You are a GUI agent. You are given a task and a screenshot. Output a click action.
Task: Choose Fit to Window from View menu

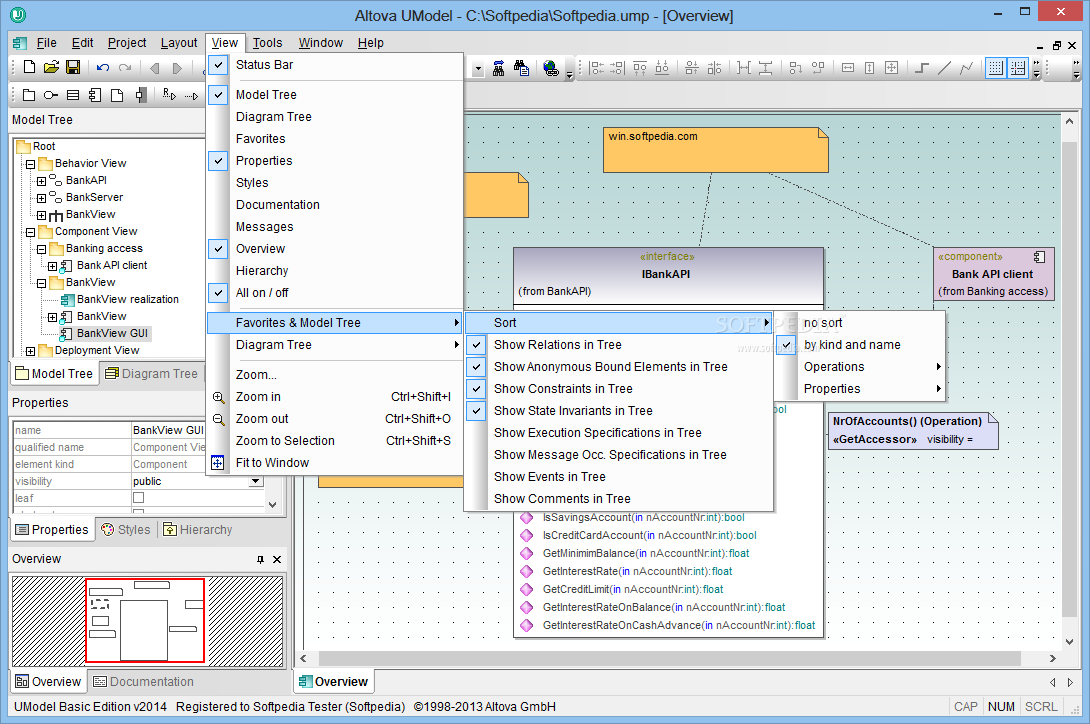335,462
